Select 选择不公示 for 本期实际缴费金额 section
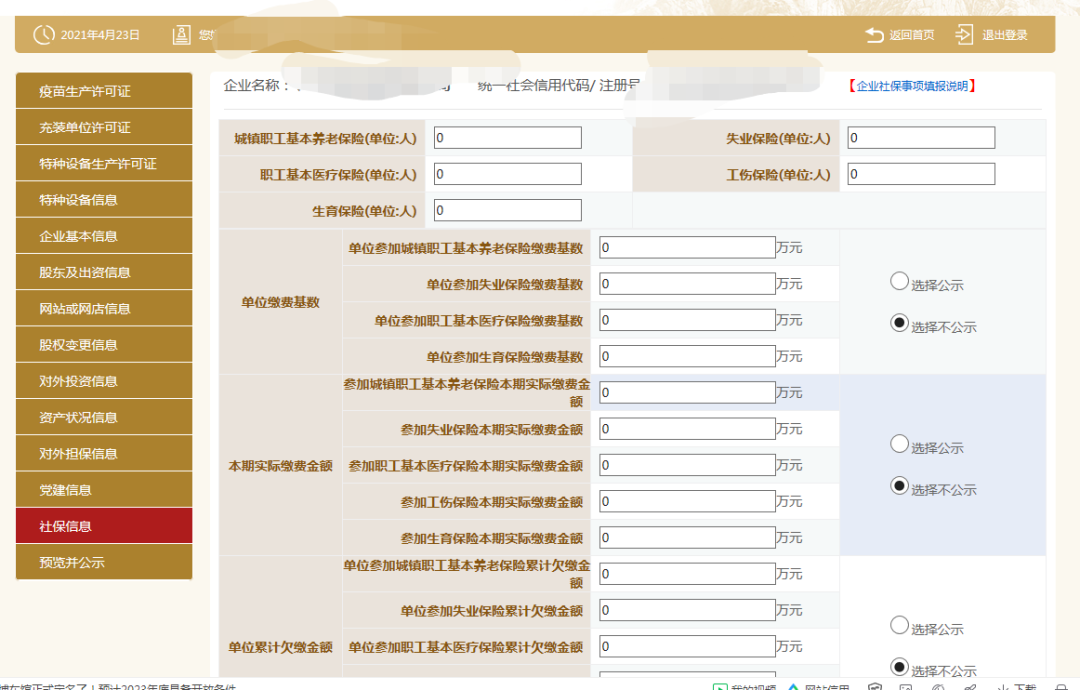Screen dimensions: 1080x690 [898, 488]
